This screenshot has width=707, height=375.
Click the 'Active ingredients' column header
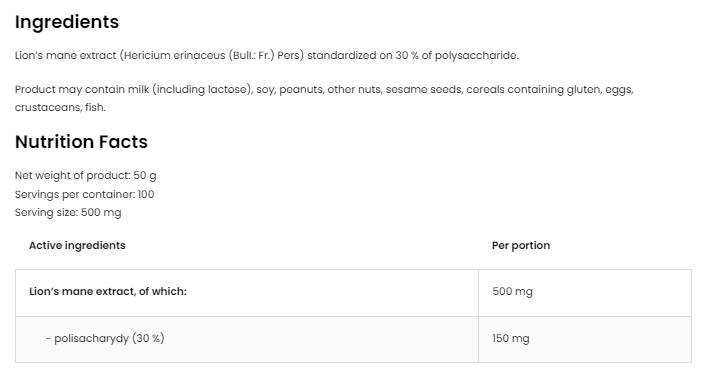coord(77,245)
